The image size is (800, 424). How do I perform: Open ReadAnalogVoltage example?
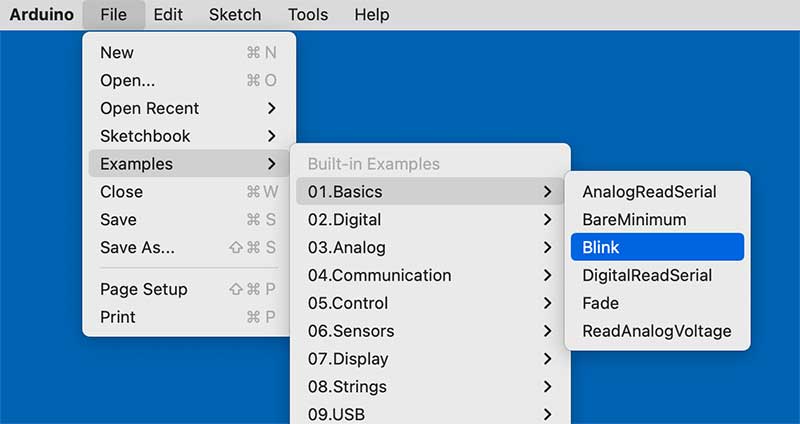657,331
